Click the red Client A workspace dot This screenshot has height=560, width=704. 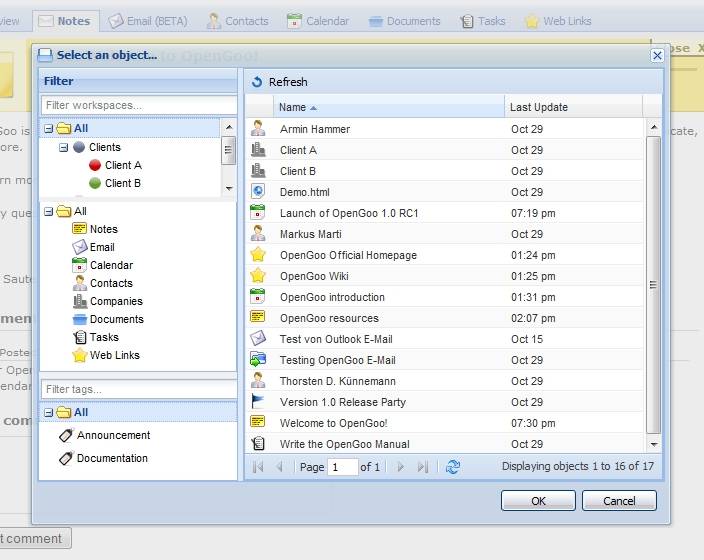pyautogui.click(x=95, y=165)
